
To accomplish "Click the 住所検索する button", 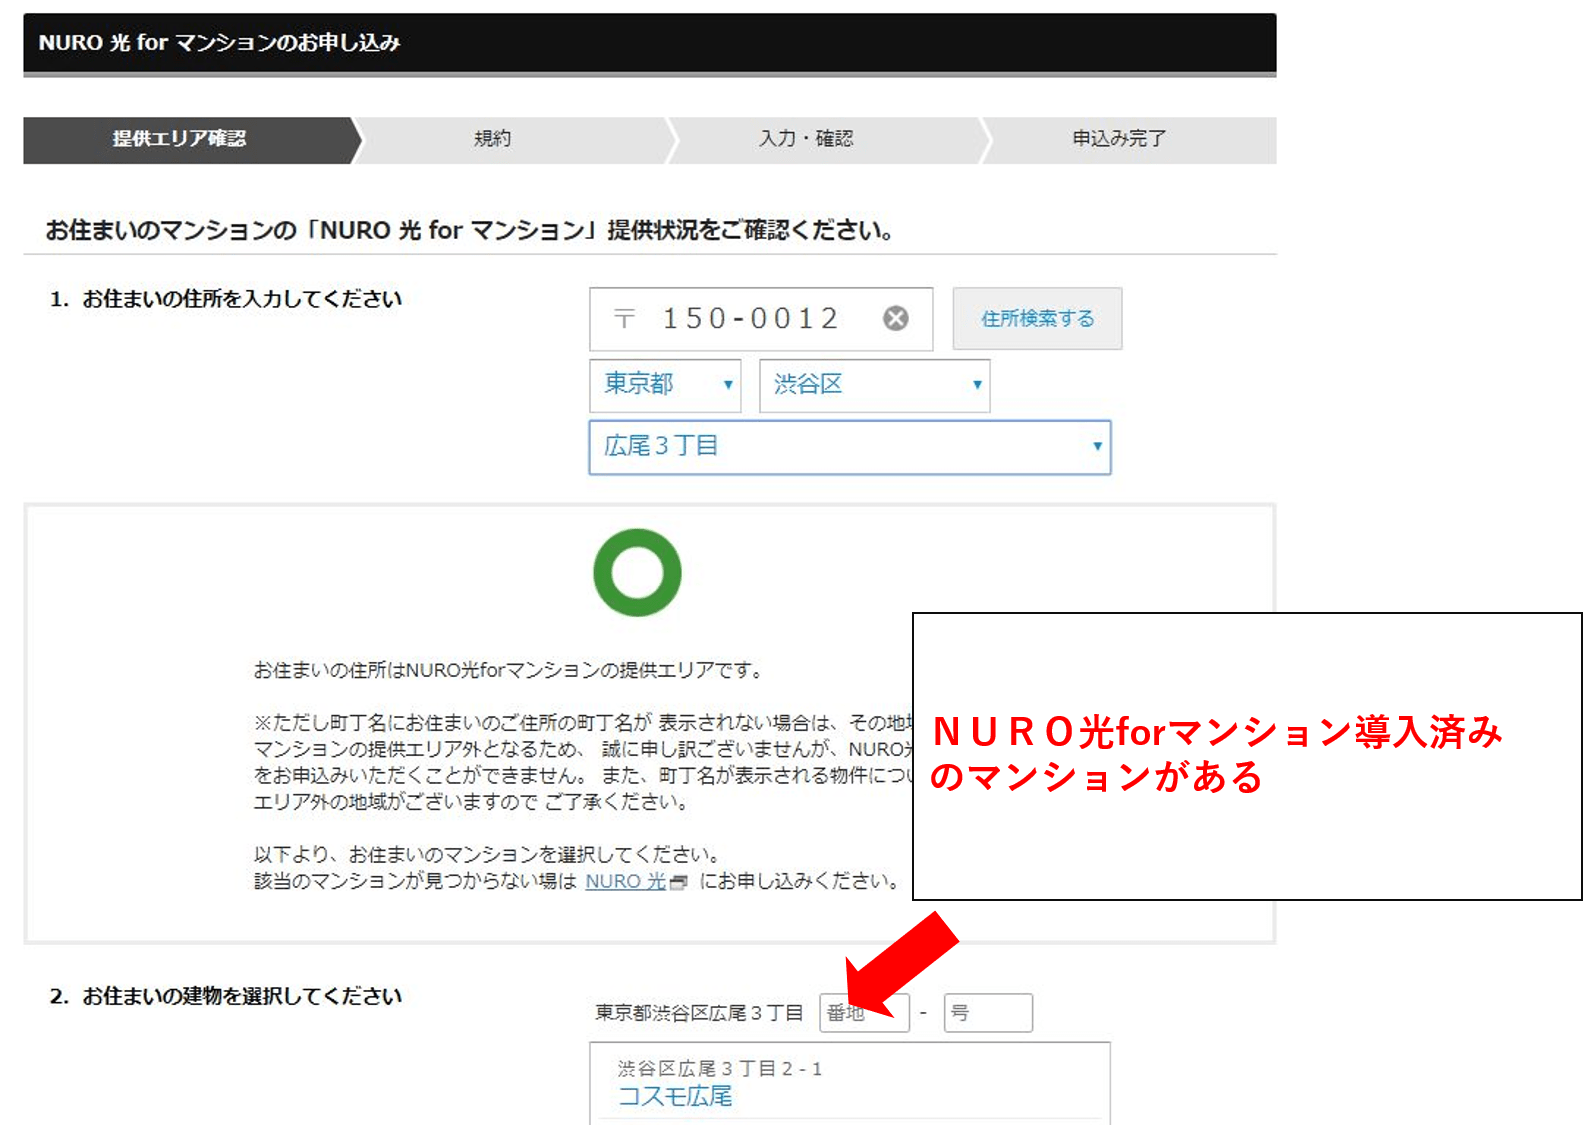I will 1037,319.
